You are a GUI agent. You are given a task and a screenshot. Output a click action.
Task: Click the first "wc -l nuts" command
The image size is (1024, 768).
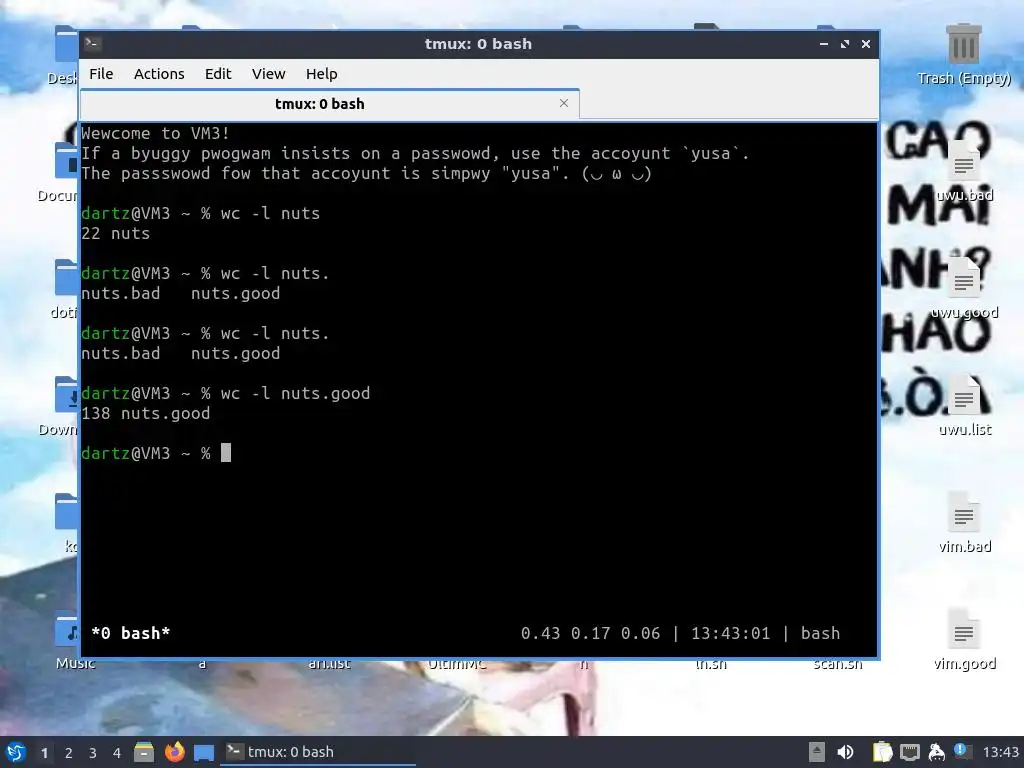270,213
